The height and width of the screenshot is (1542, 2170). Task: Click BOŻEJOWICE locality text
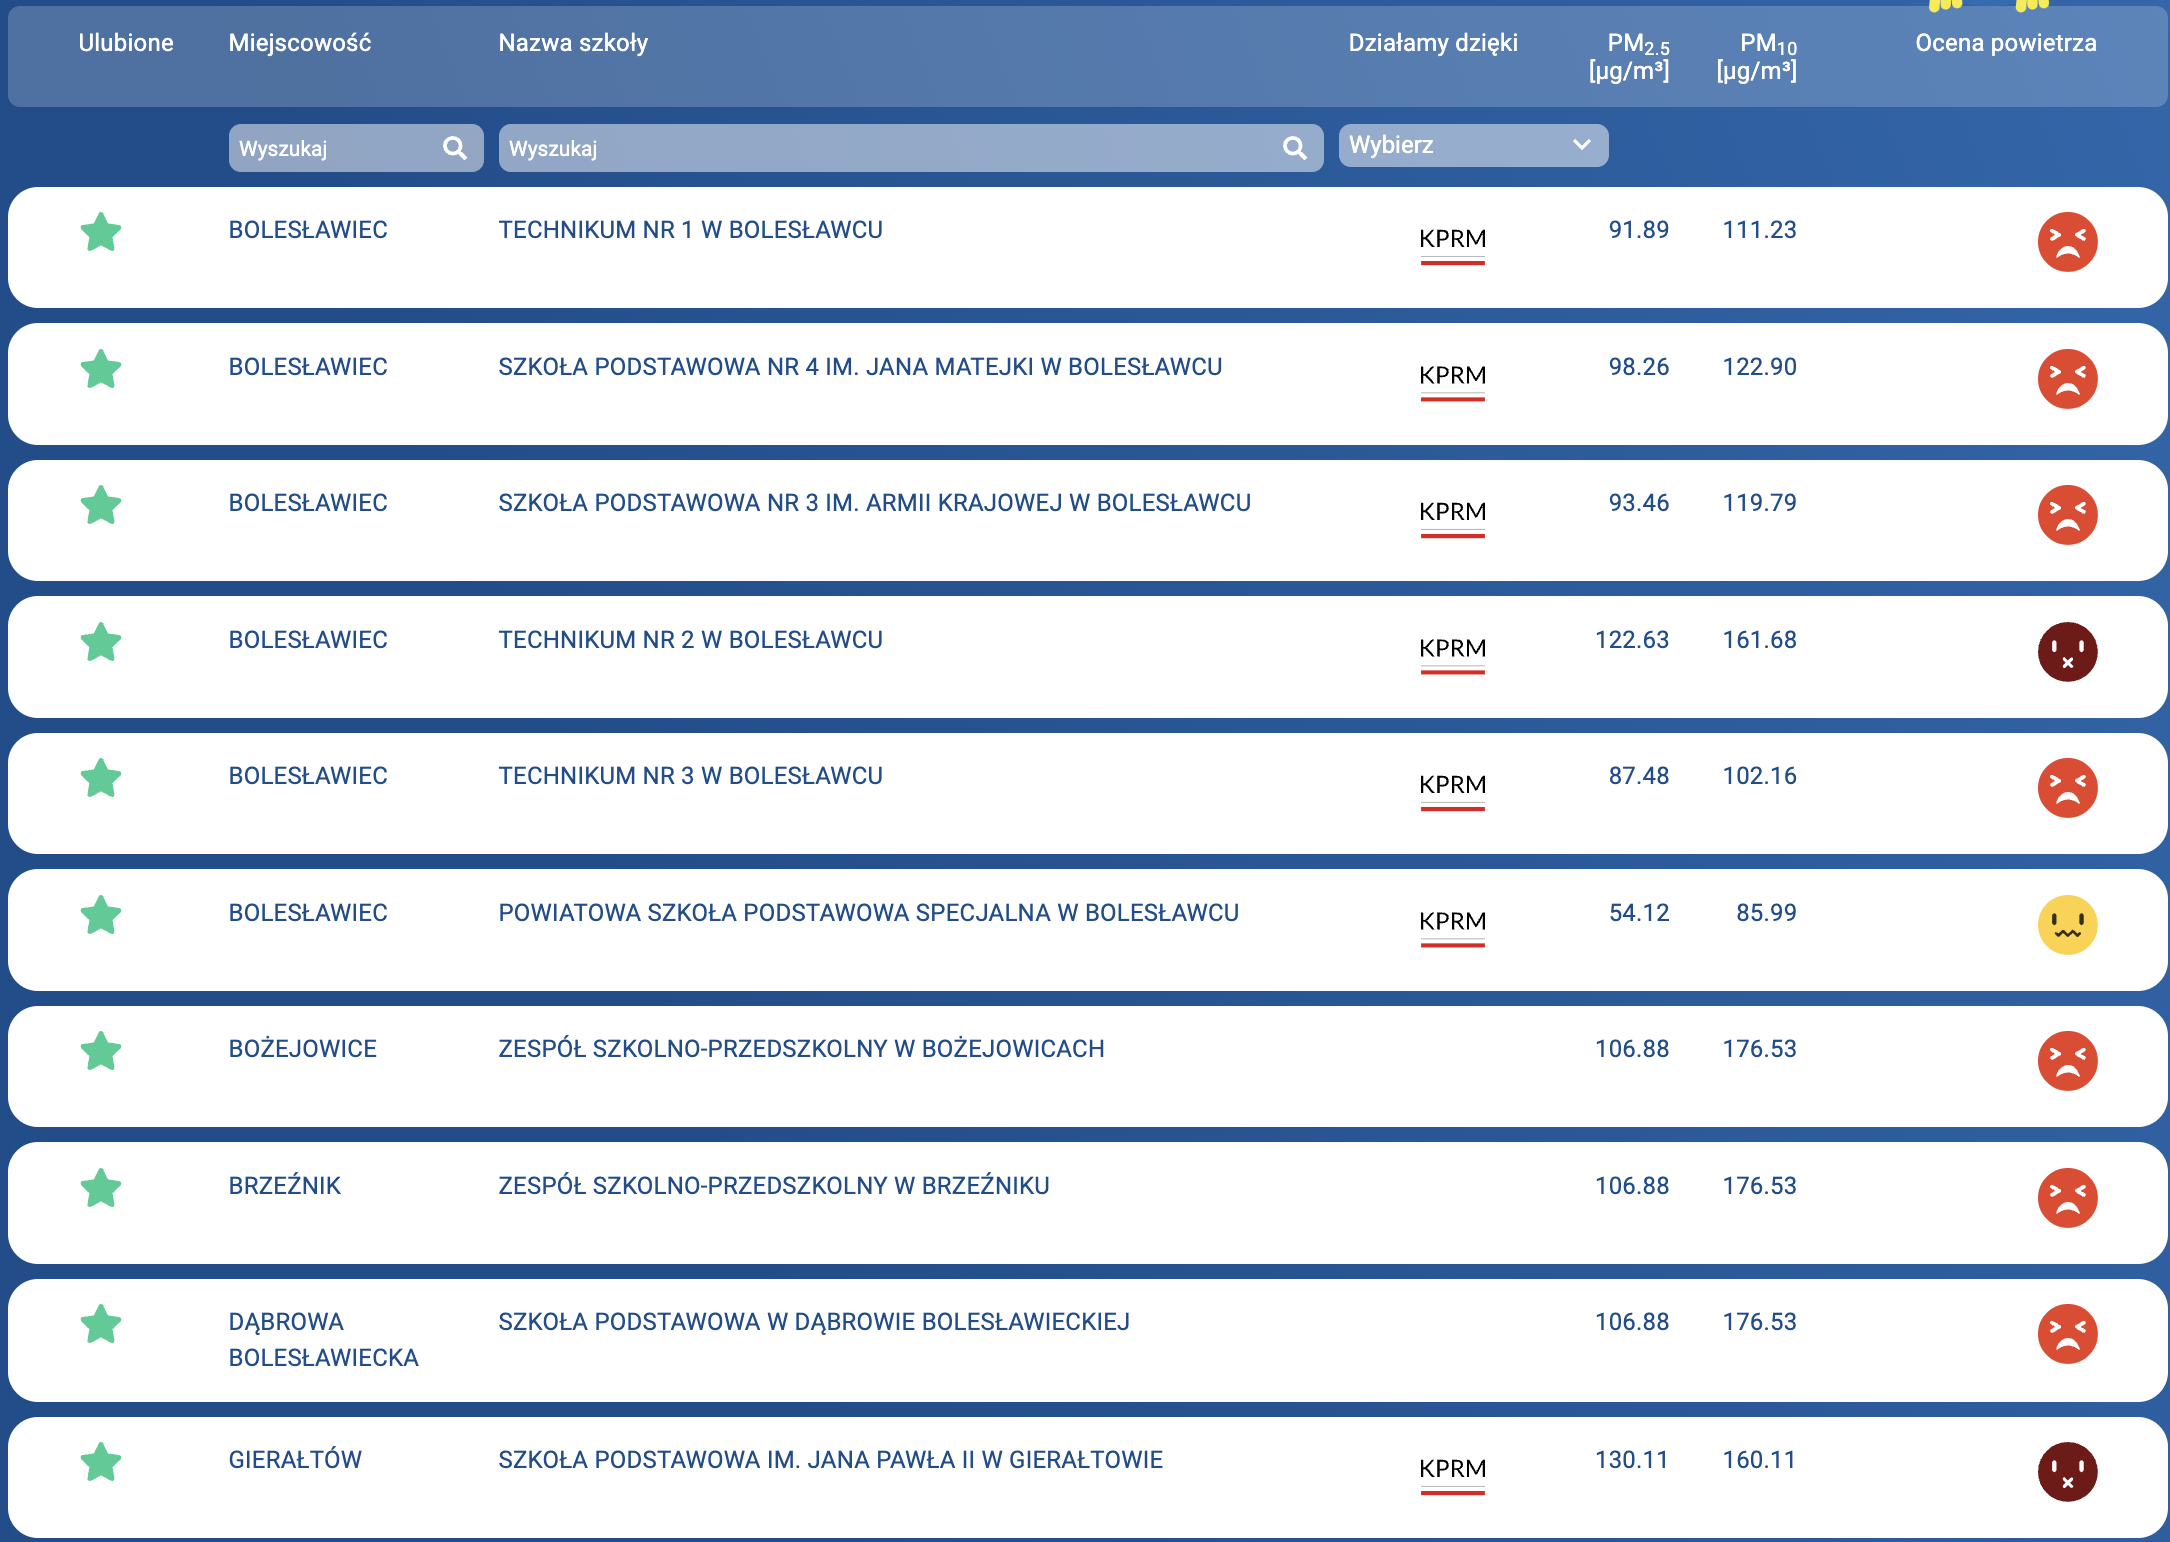point(303,1049)
